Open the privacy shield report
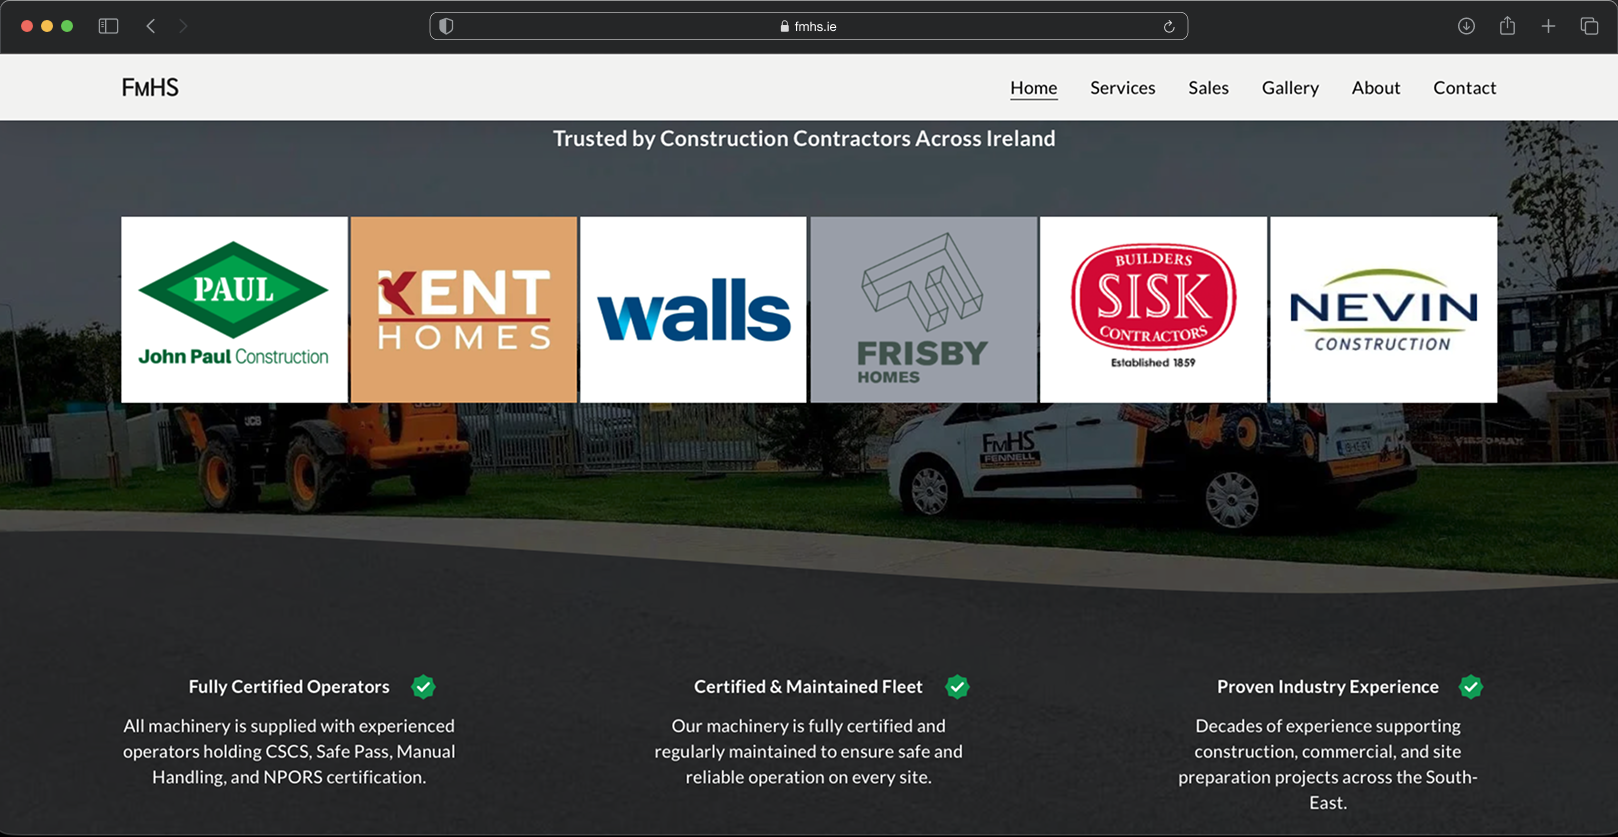Screen dimensions: 1618x837 click(x=446, y=26)
